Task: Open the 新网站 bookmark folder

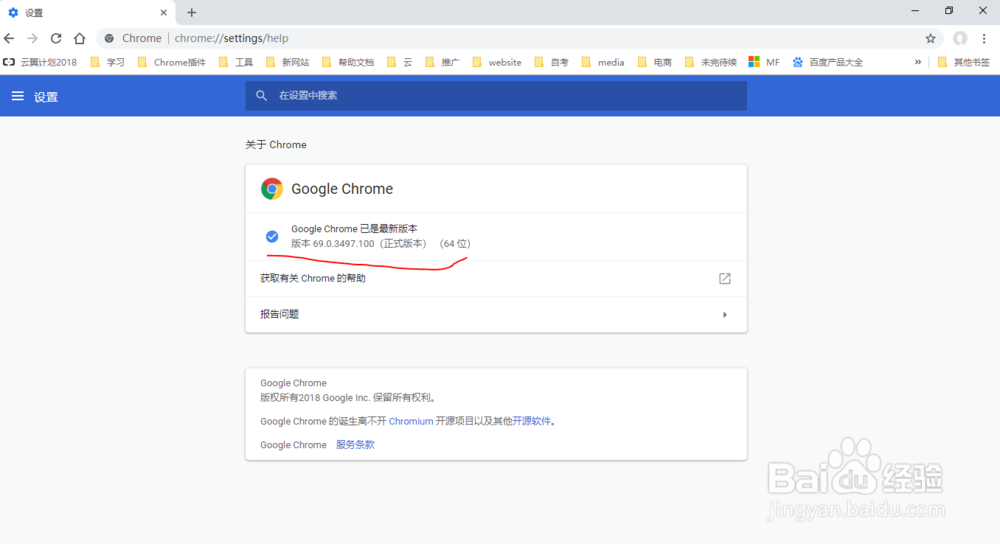Action: tap(287, 62)
